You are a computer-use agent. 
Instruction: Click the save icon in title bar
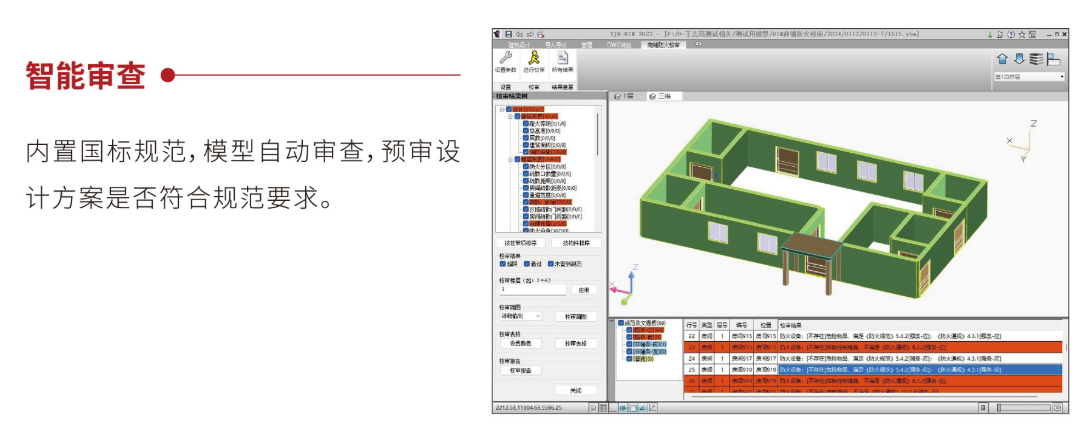tap(508, 34)
